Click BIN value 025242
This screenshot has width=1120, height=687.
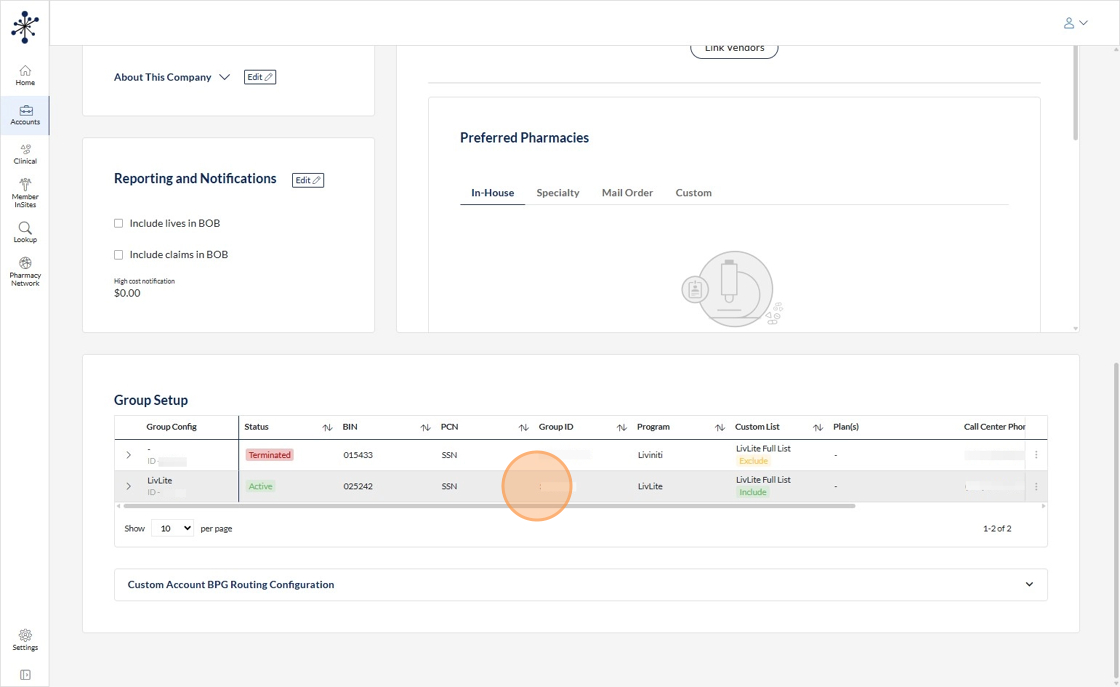pos(358,486)
